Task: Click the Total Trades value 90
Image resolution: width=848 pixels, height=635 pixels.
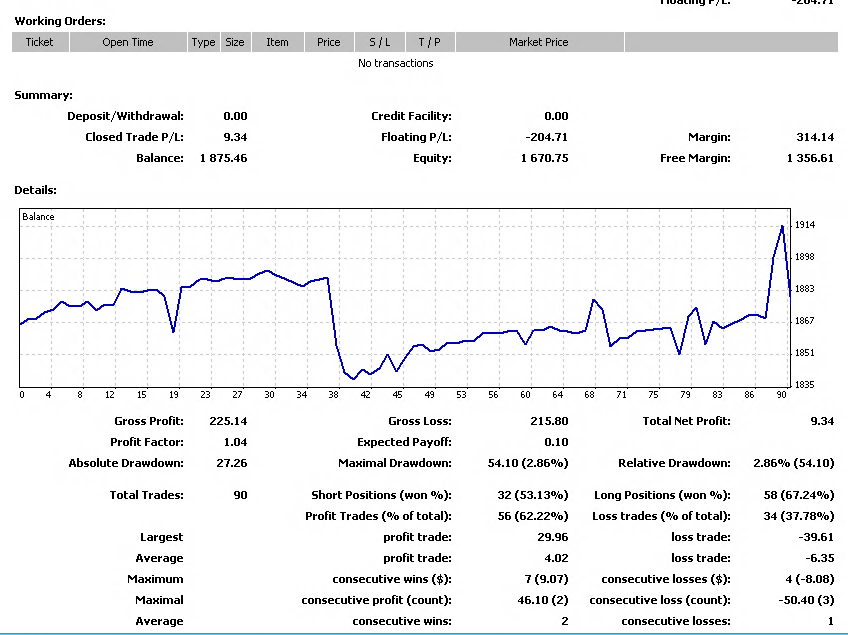Action: [240, 495]
